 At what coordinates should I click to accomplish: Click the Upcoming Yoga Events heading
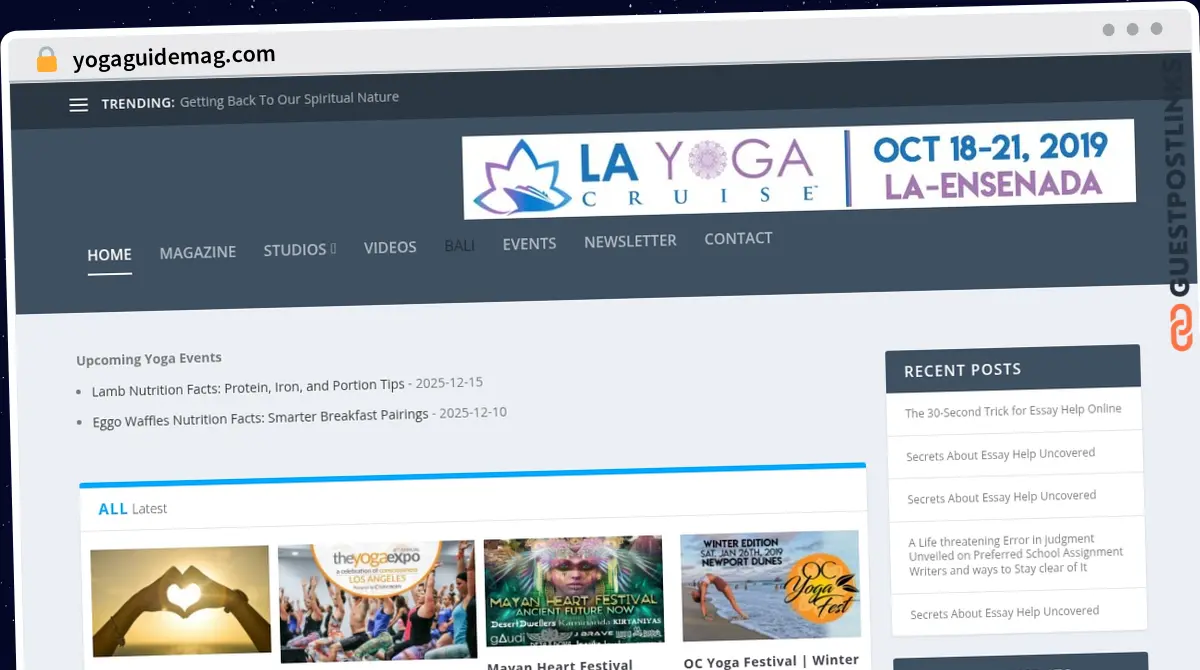[149, 358]
